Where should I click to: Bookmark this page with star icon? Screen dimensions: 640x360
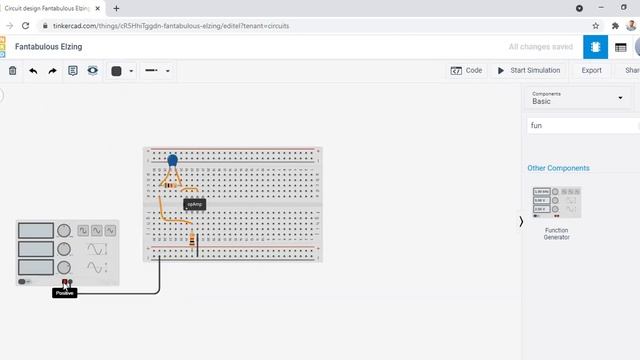(x=596, y=26)
